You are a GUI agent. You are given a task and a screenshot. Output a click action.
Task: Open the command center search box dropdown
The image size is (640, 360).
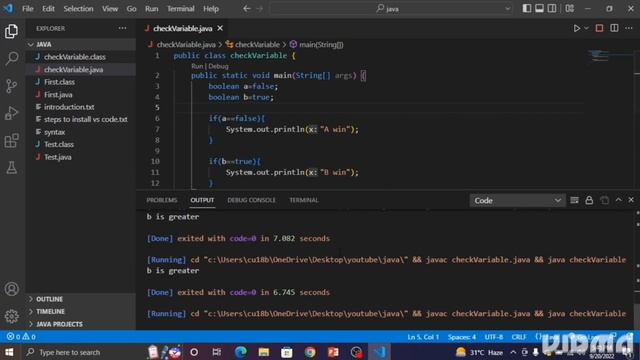(x=507, y=9)
